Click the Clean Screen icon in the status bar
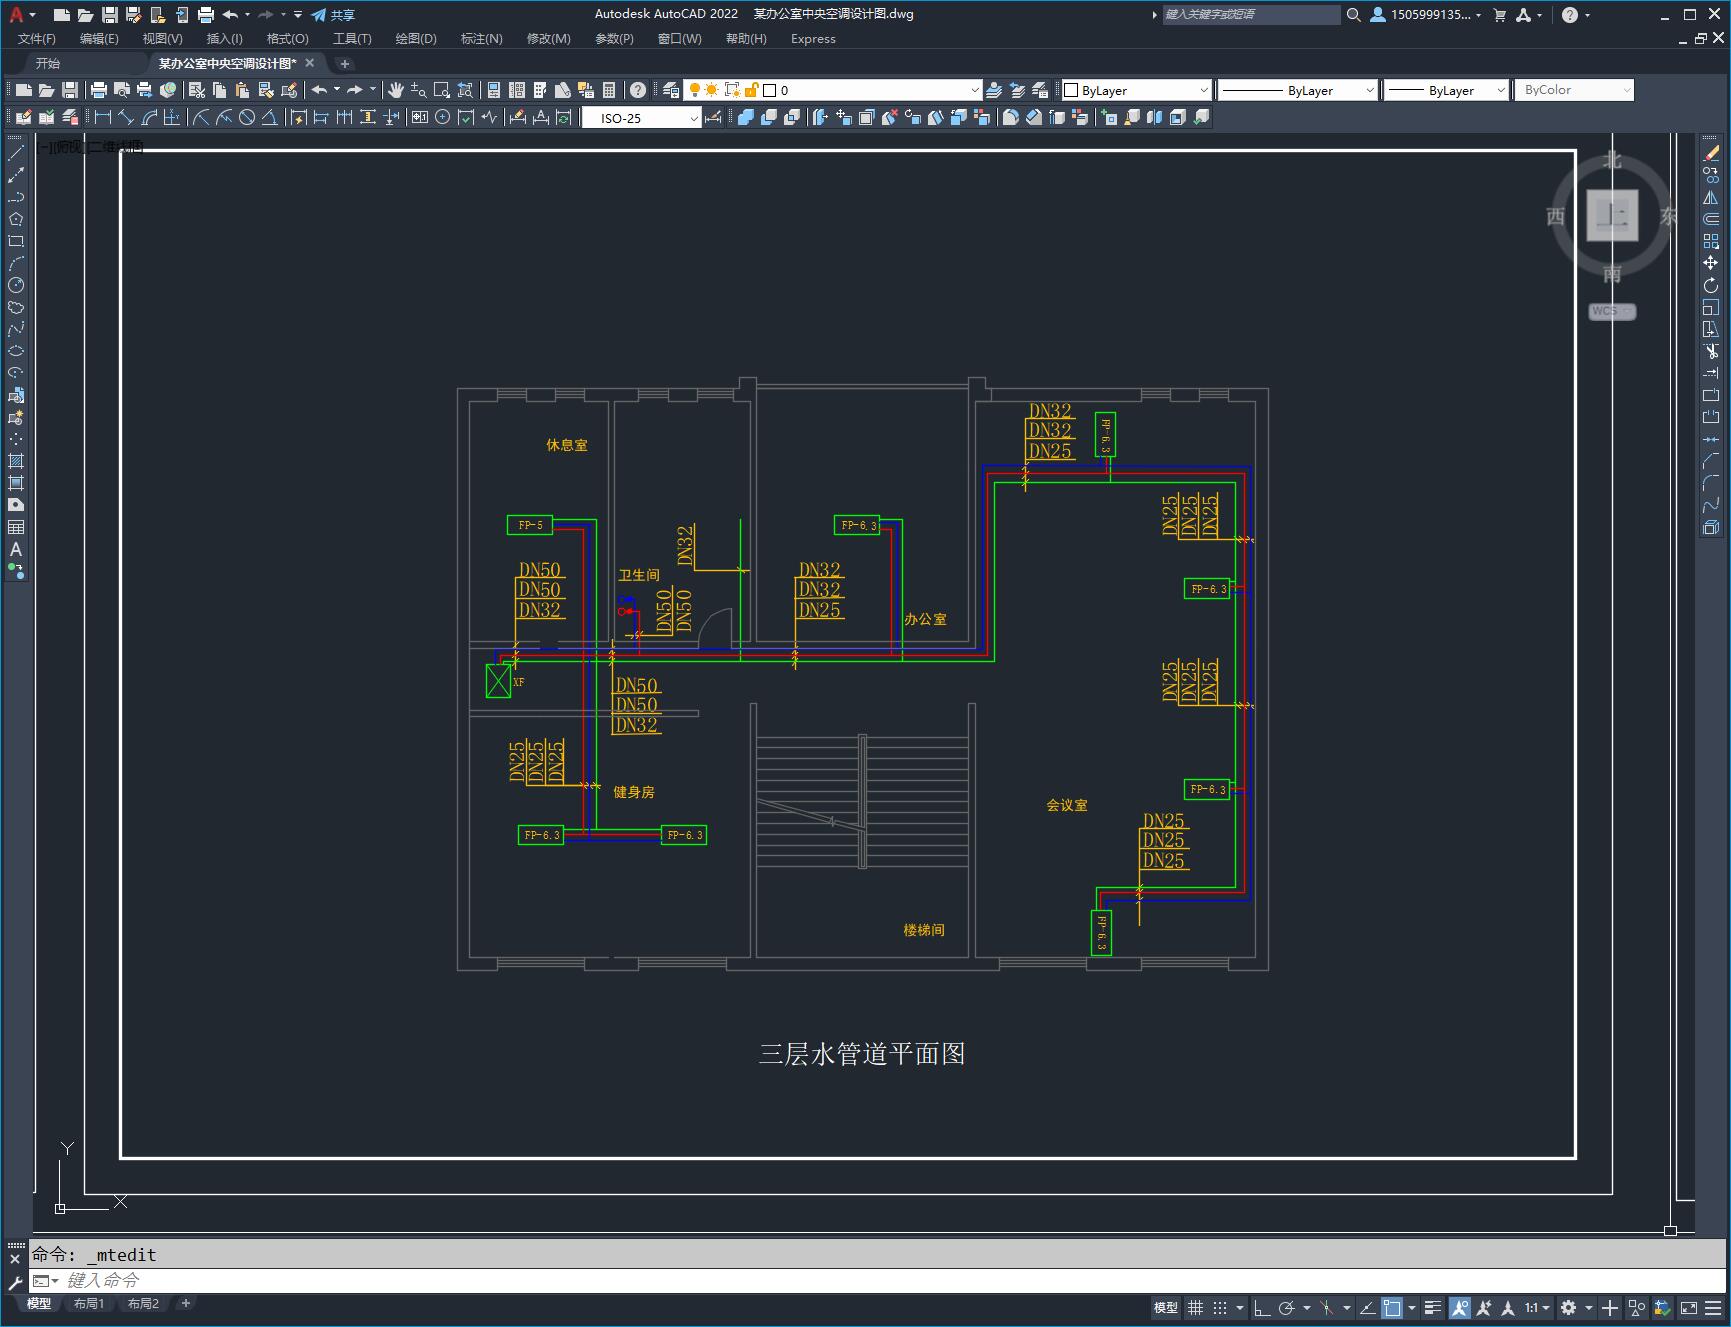 [1688, 1307]
